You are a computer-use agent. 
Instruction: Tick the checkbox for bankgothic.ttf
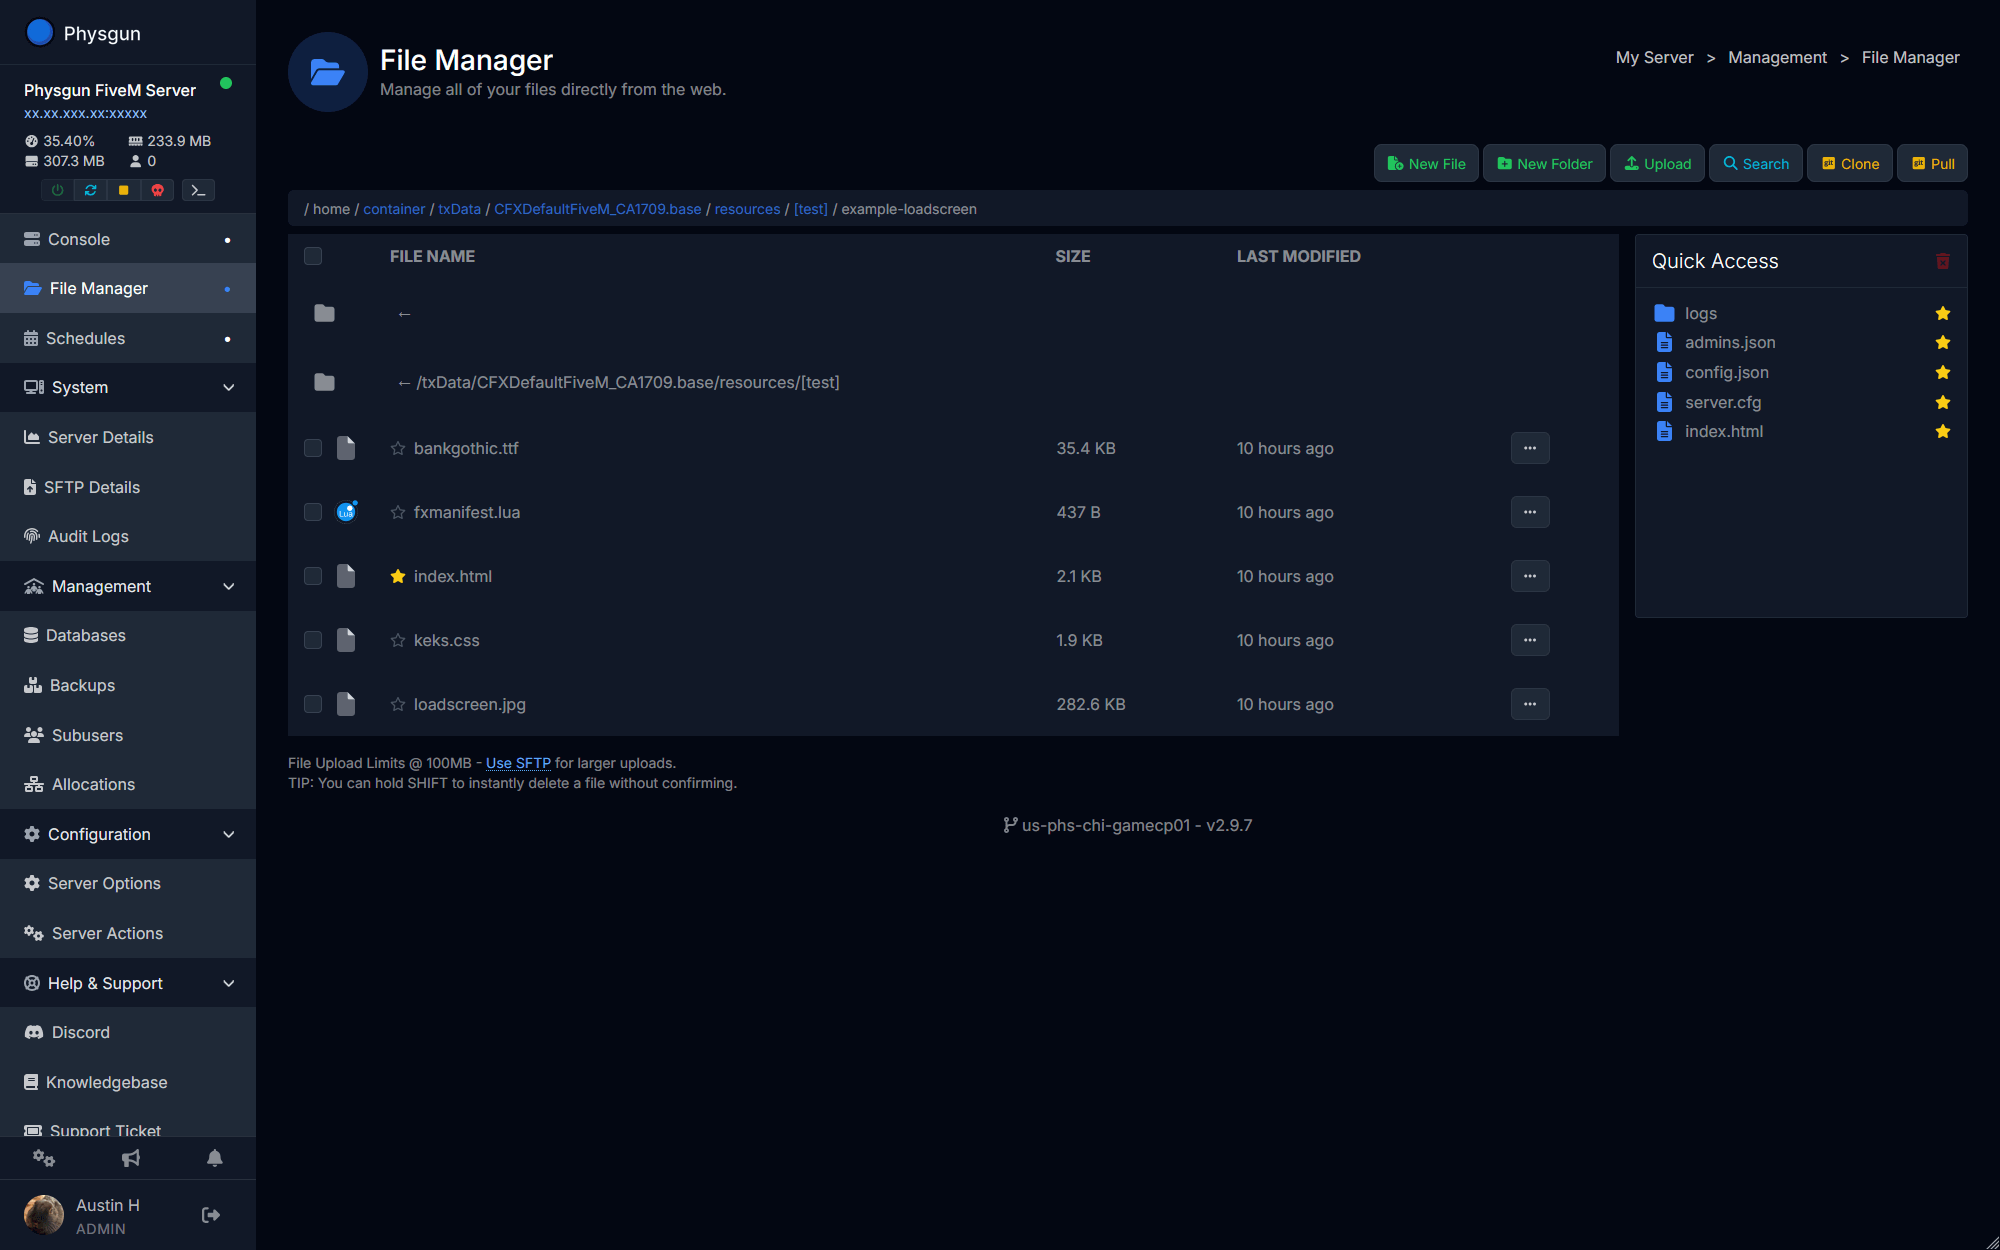tap(313, 448)
